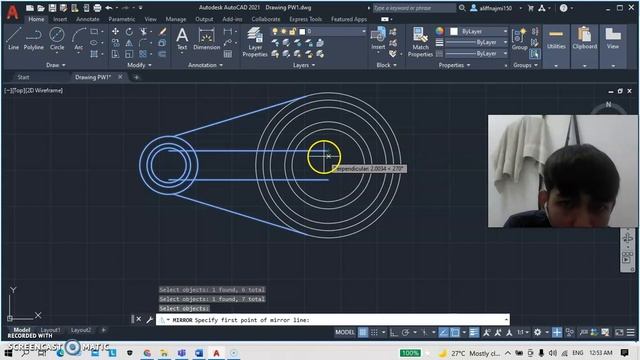Viewport: 640px width, 360px height.
Task: Switch to the Layout1 tab
Action: coord(50,330)
